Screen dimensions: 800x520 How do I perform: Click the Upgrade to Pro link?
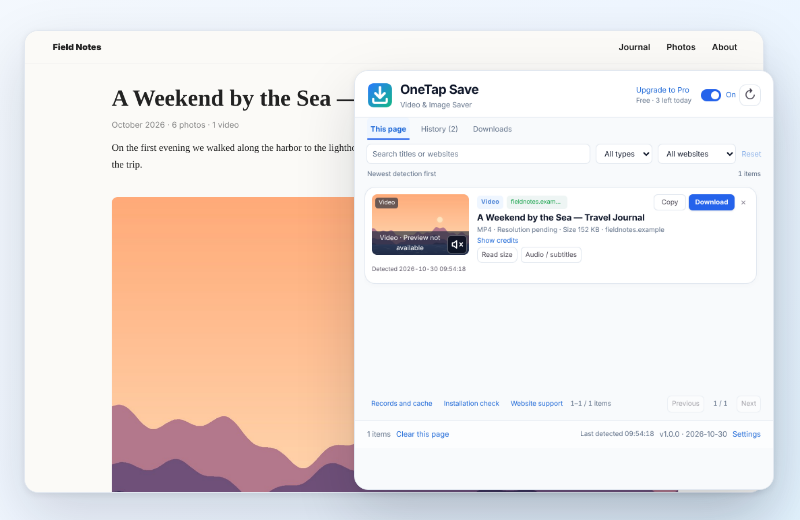662,90
